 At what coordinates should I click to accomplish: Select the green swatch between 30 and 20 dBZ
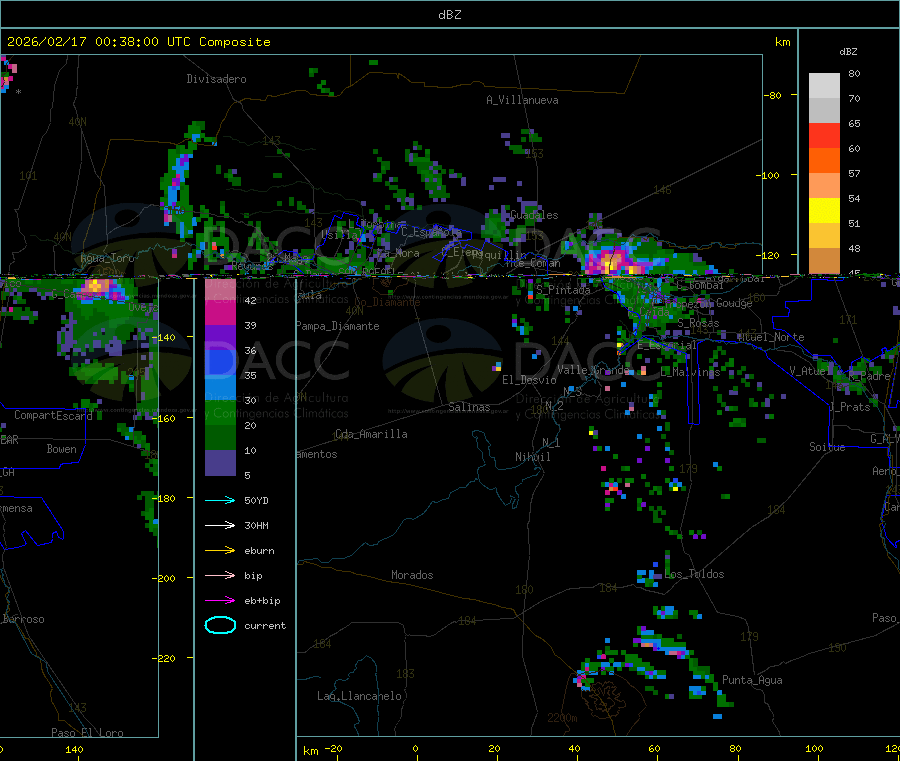(x=220, y=413)
